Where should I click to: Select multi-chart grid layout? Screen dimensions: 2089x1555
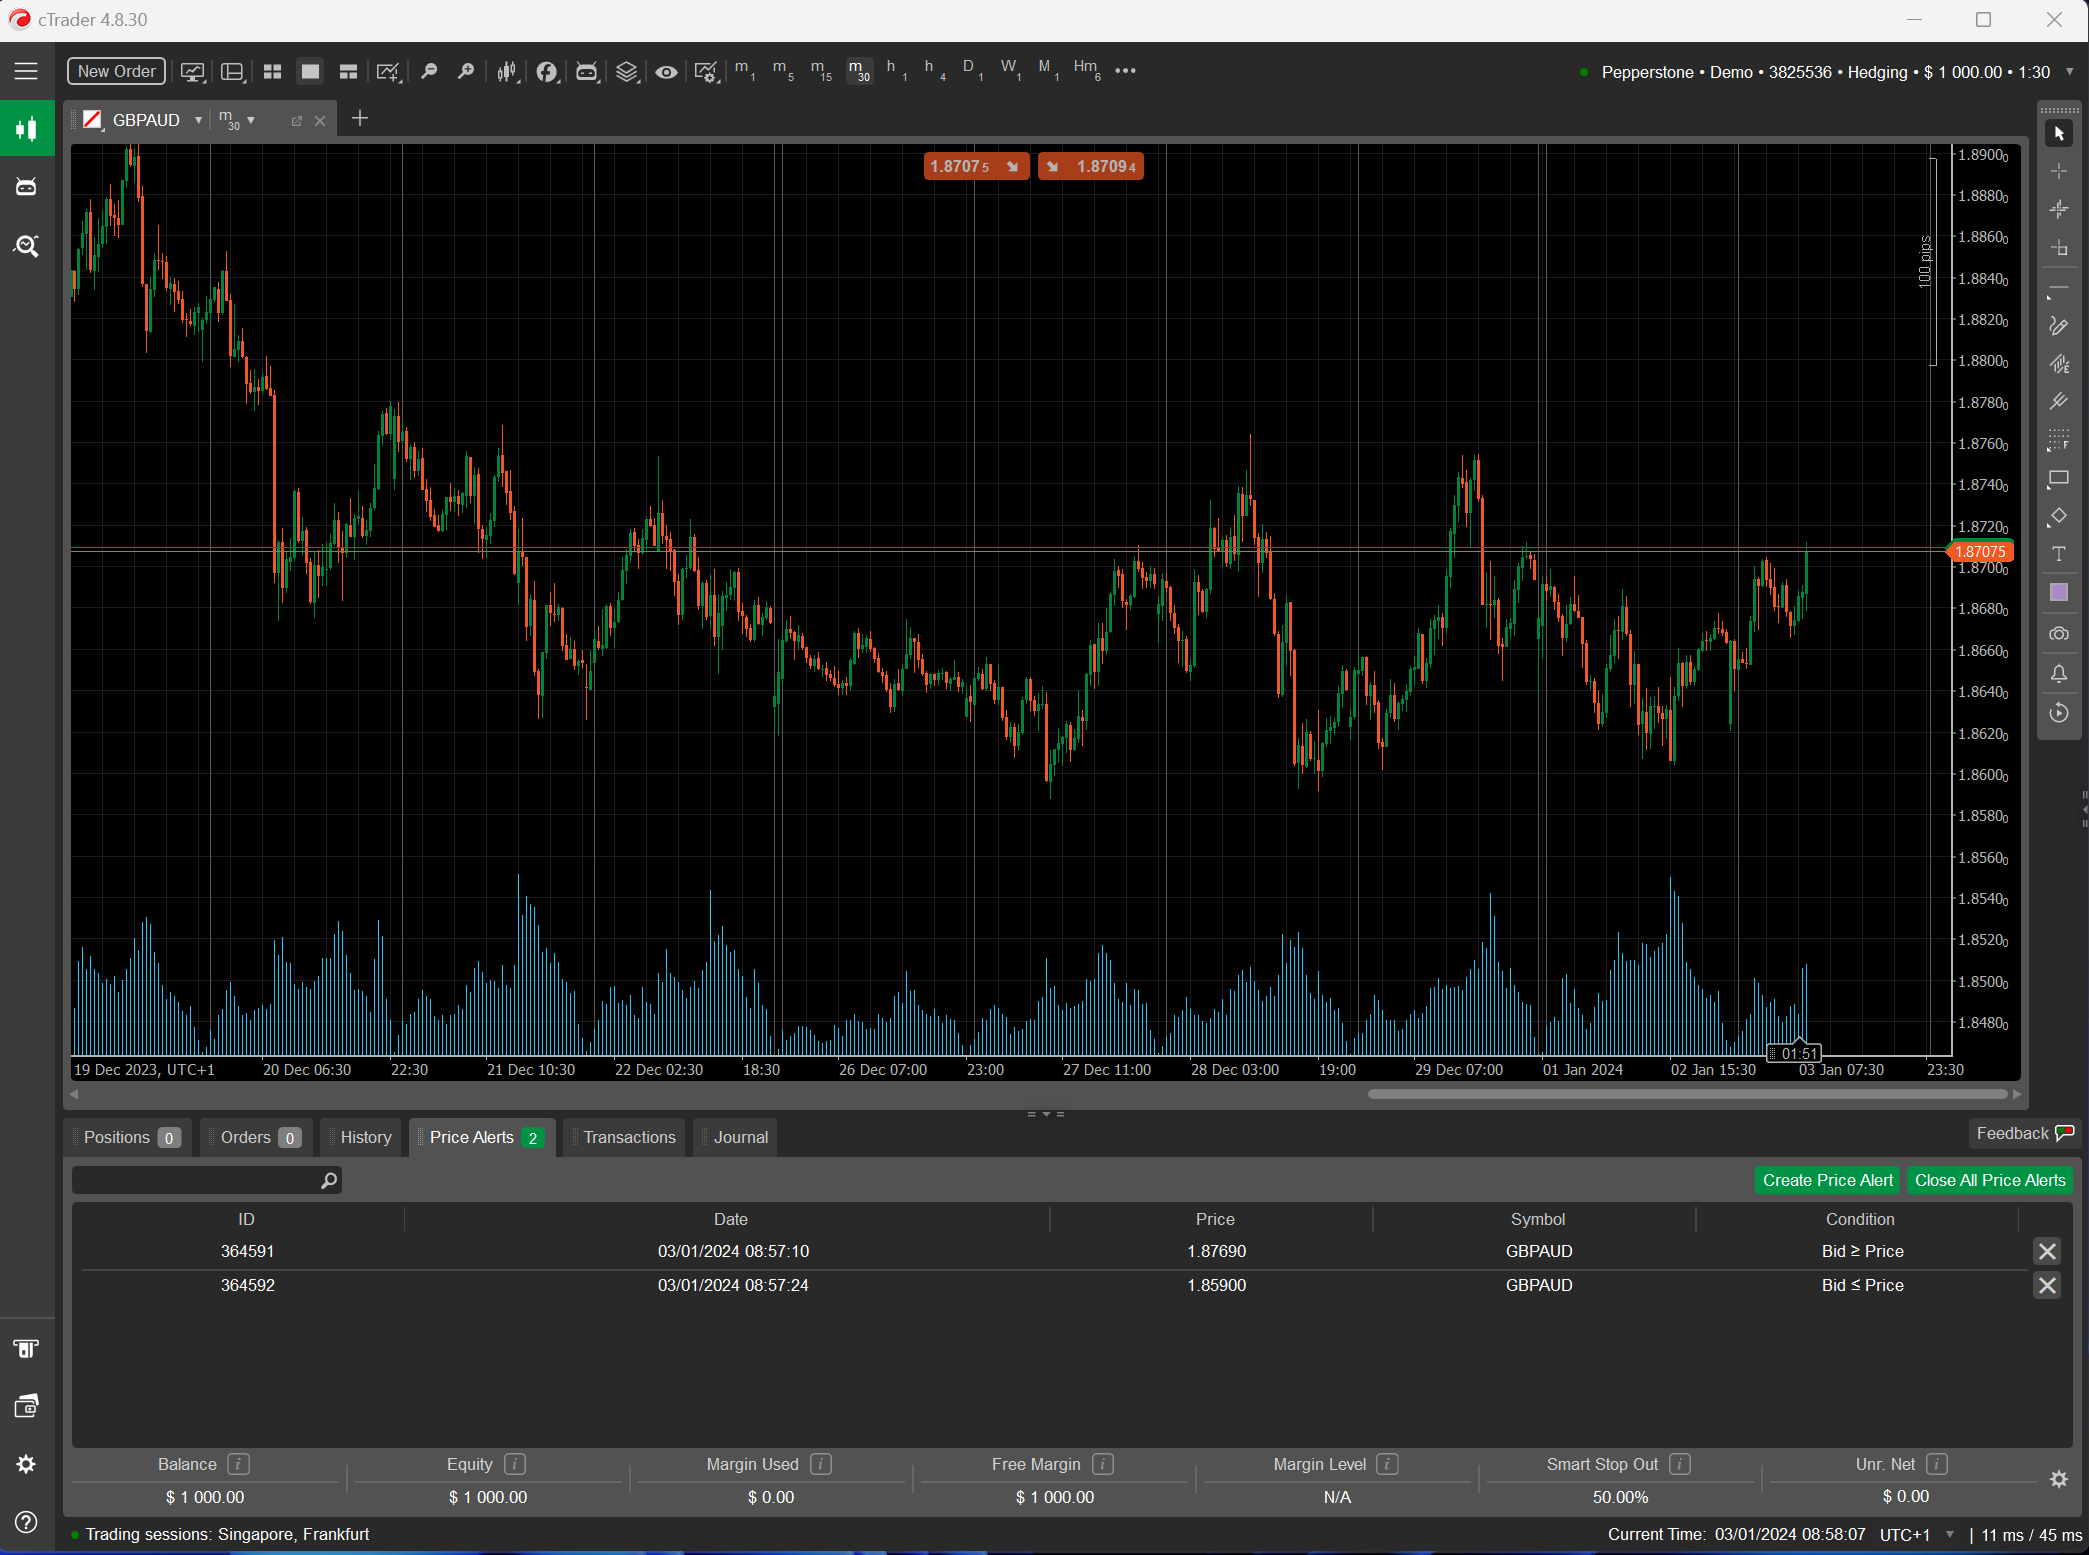pyautogui.click(x=272, y=71)
